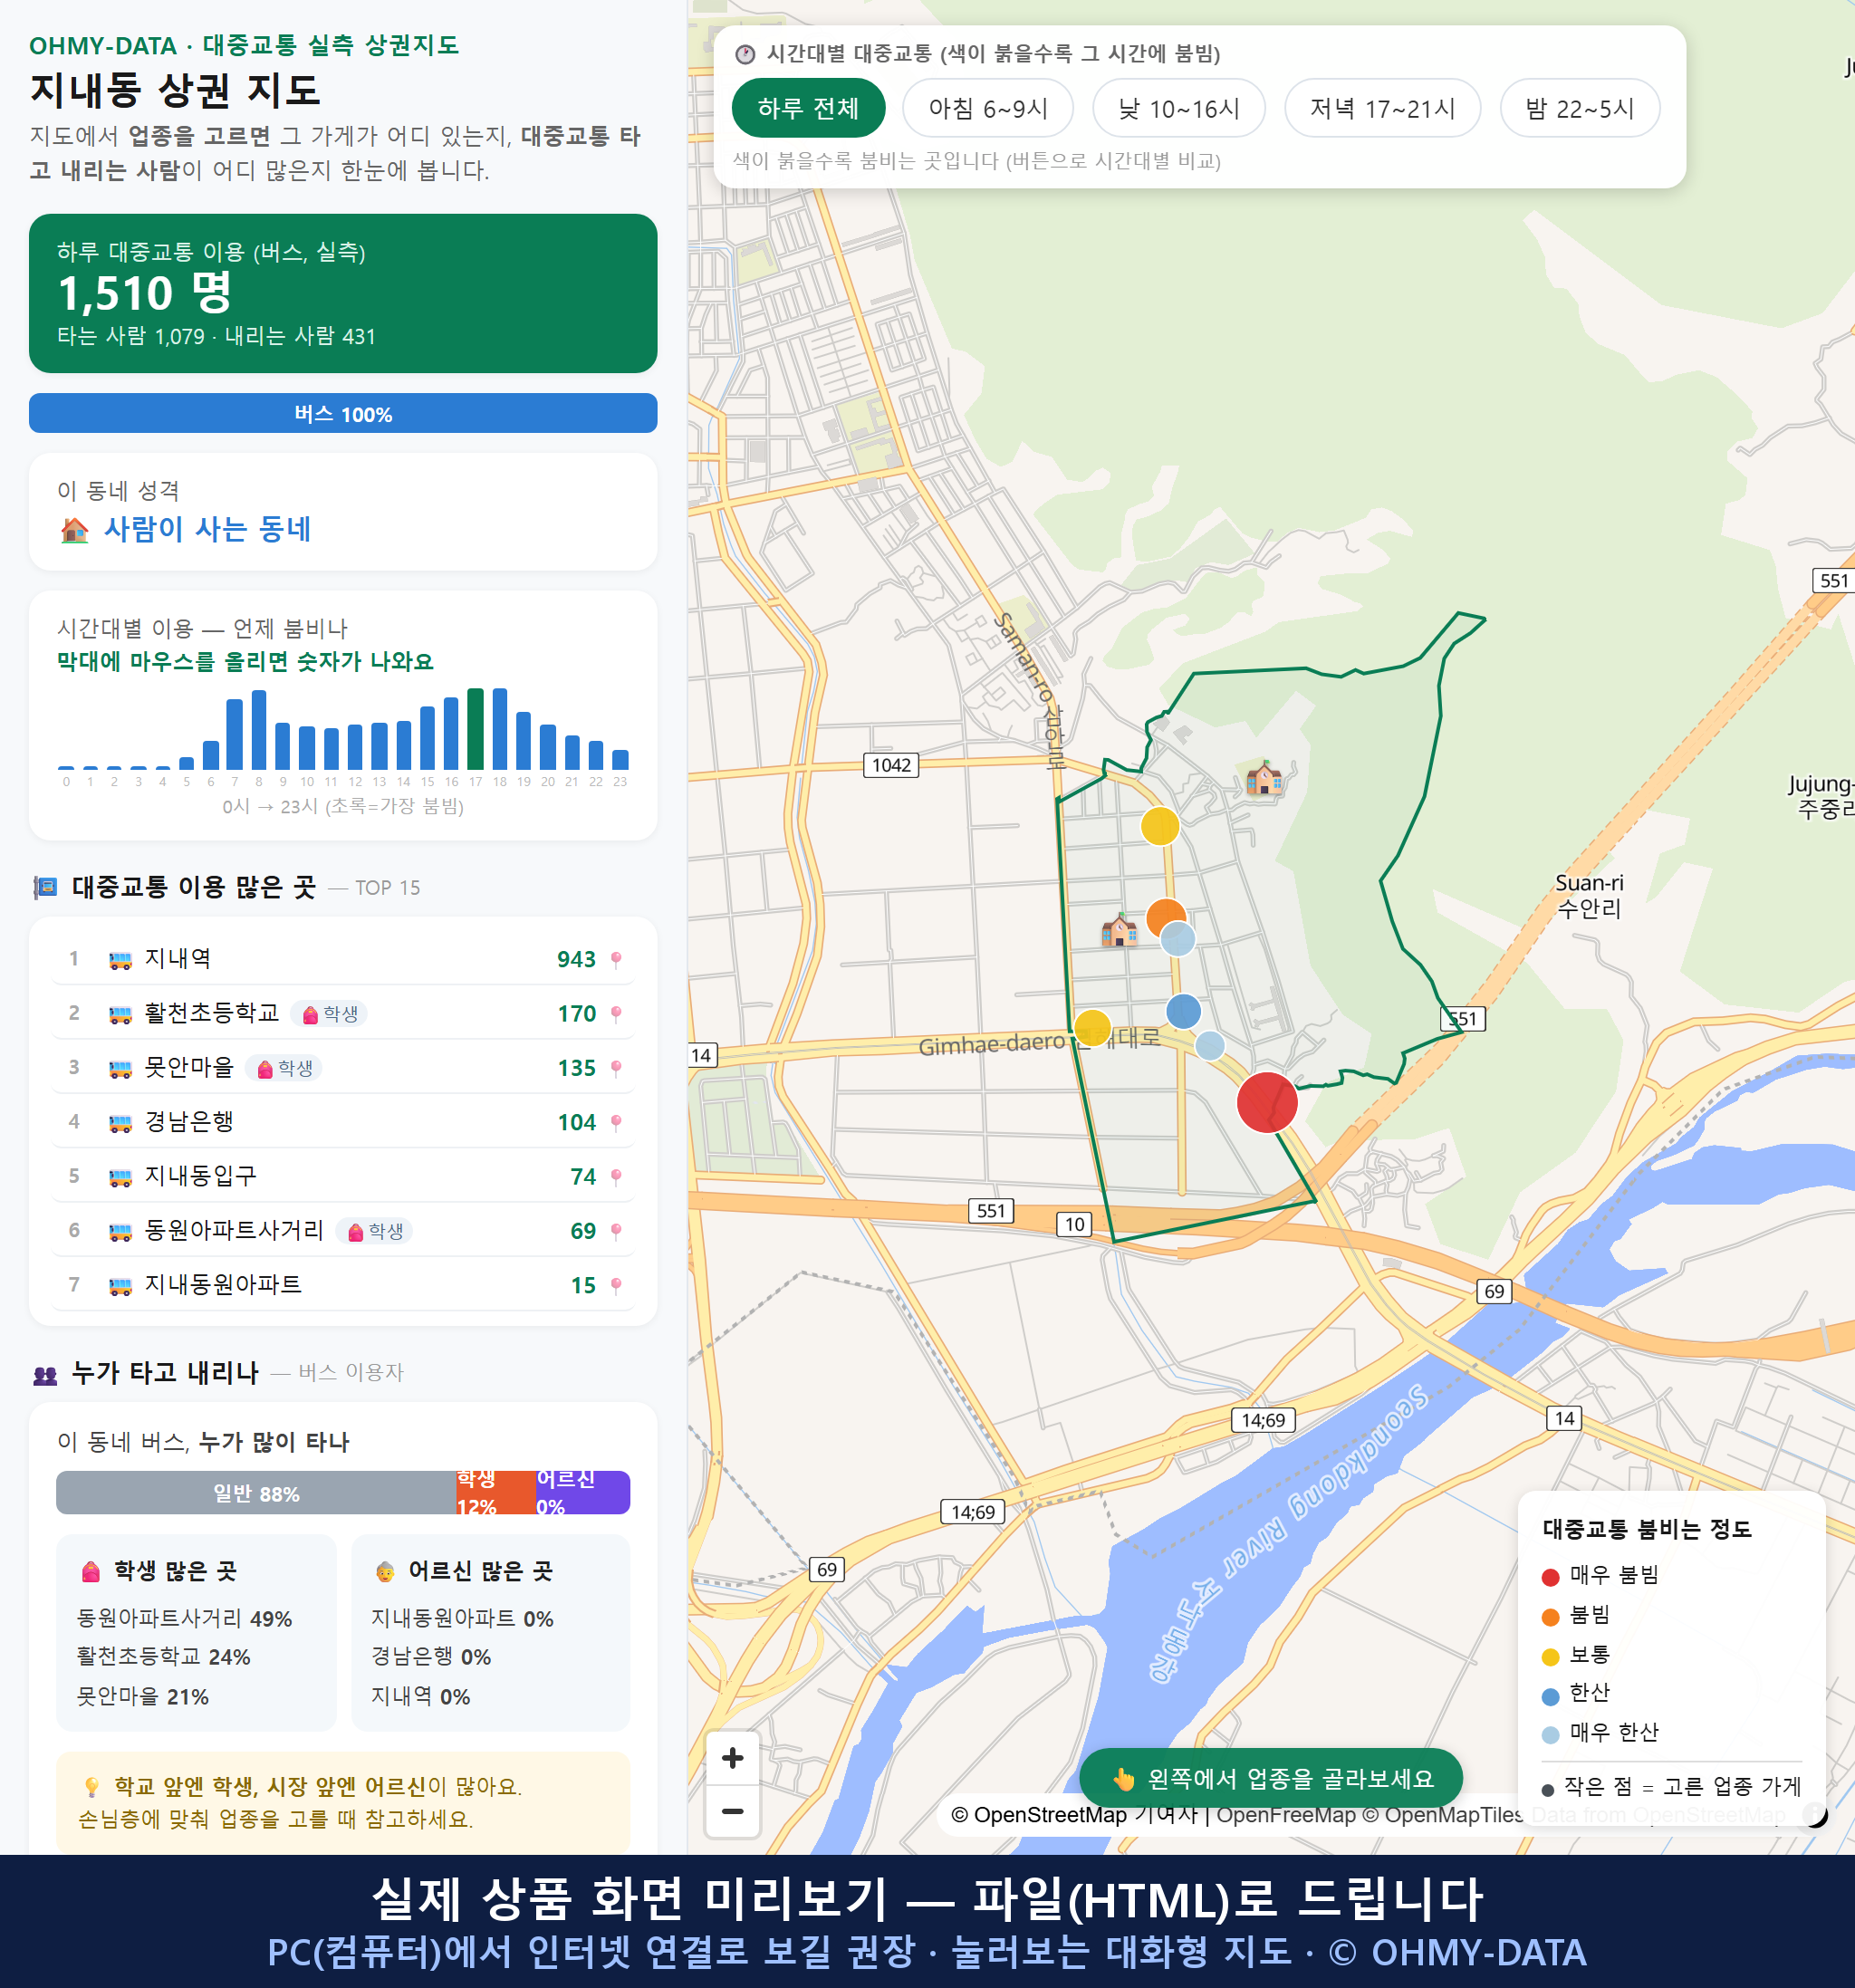The width and height of the screenshot is (1855, 1988).
Task: Select the 경남은행 stop name
Action: (189, 1121)
